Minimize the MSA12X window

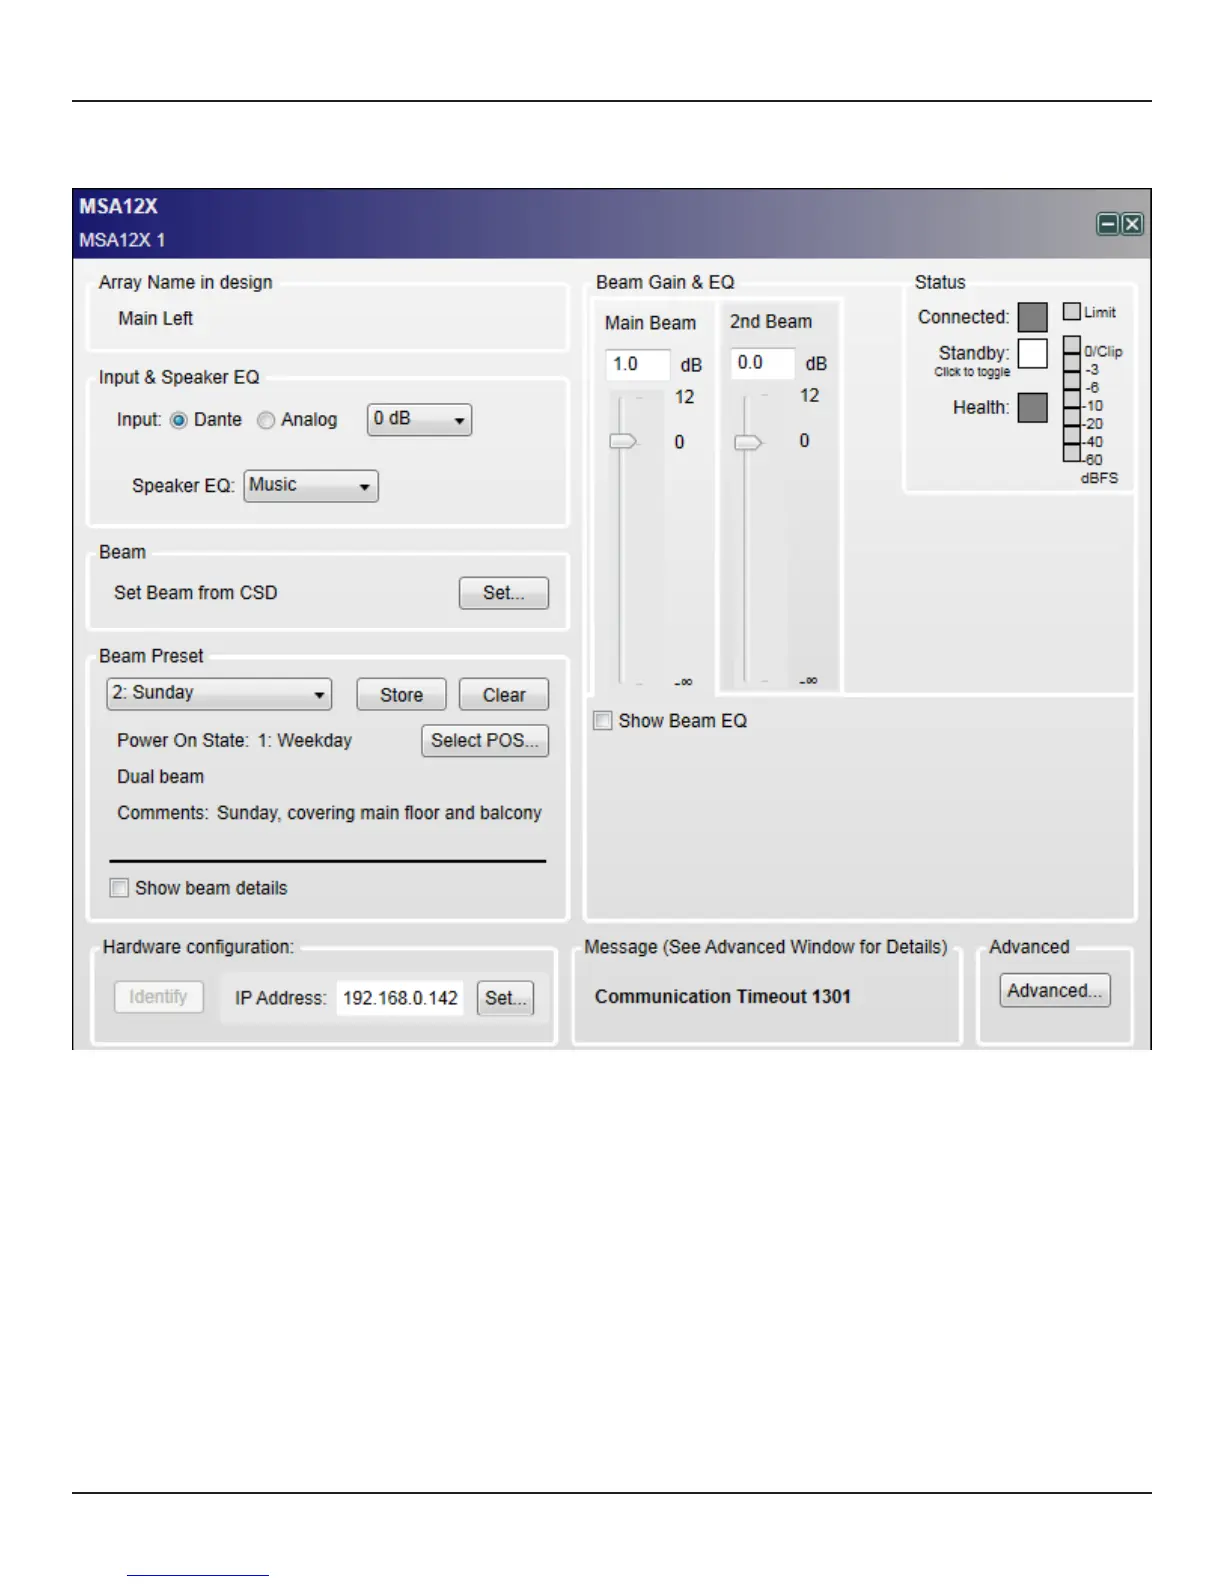tap(1107, 224)
